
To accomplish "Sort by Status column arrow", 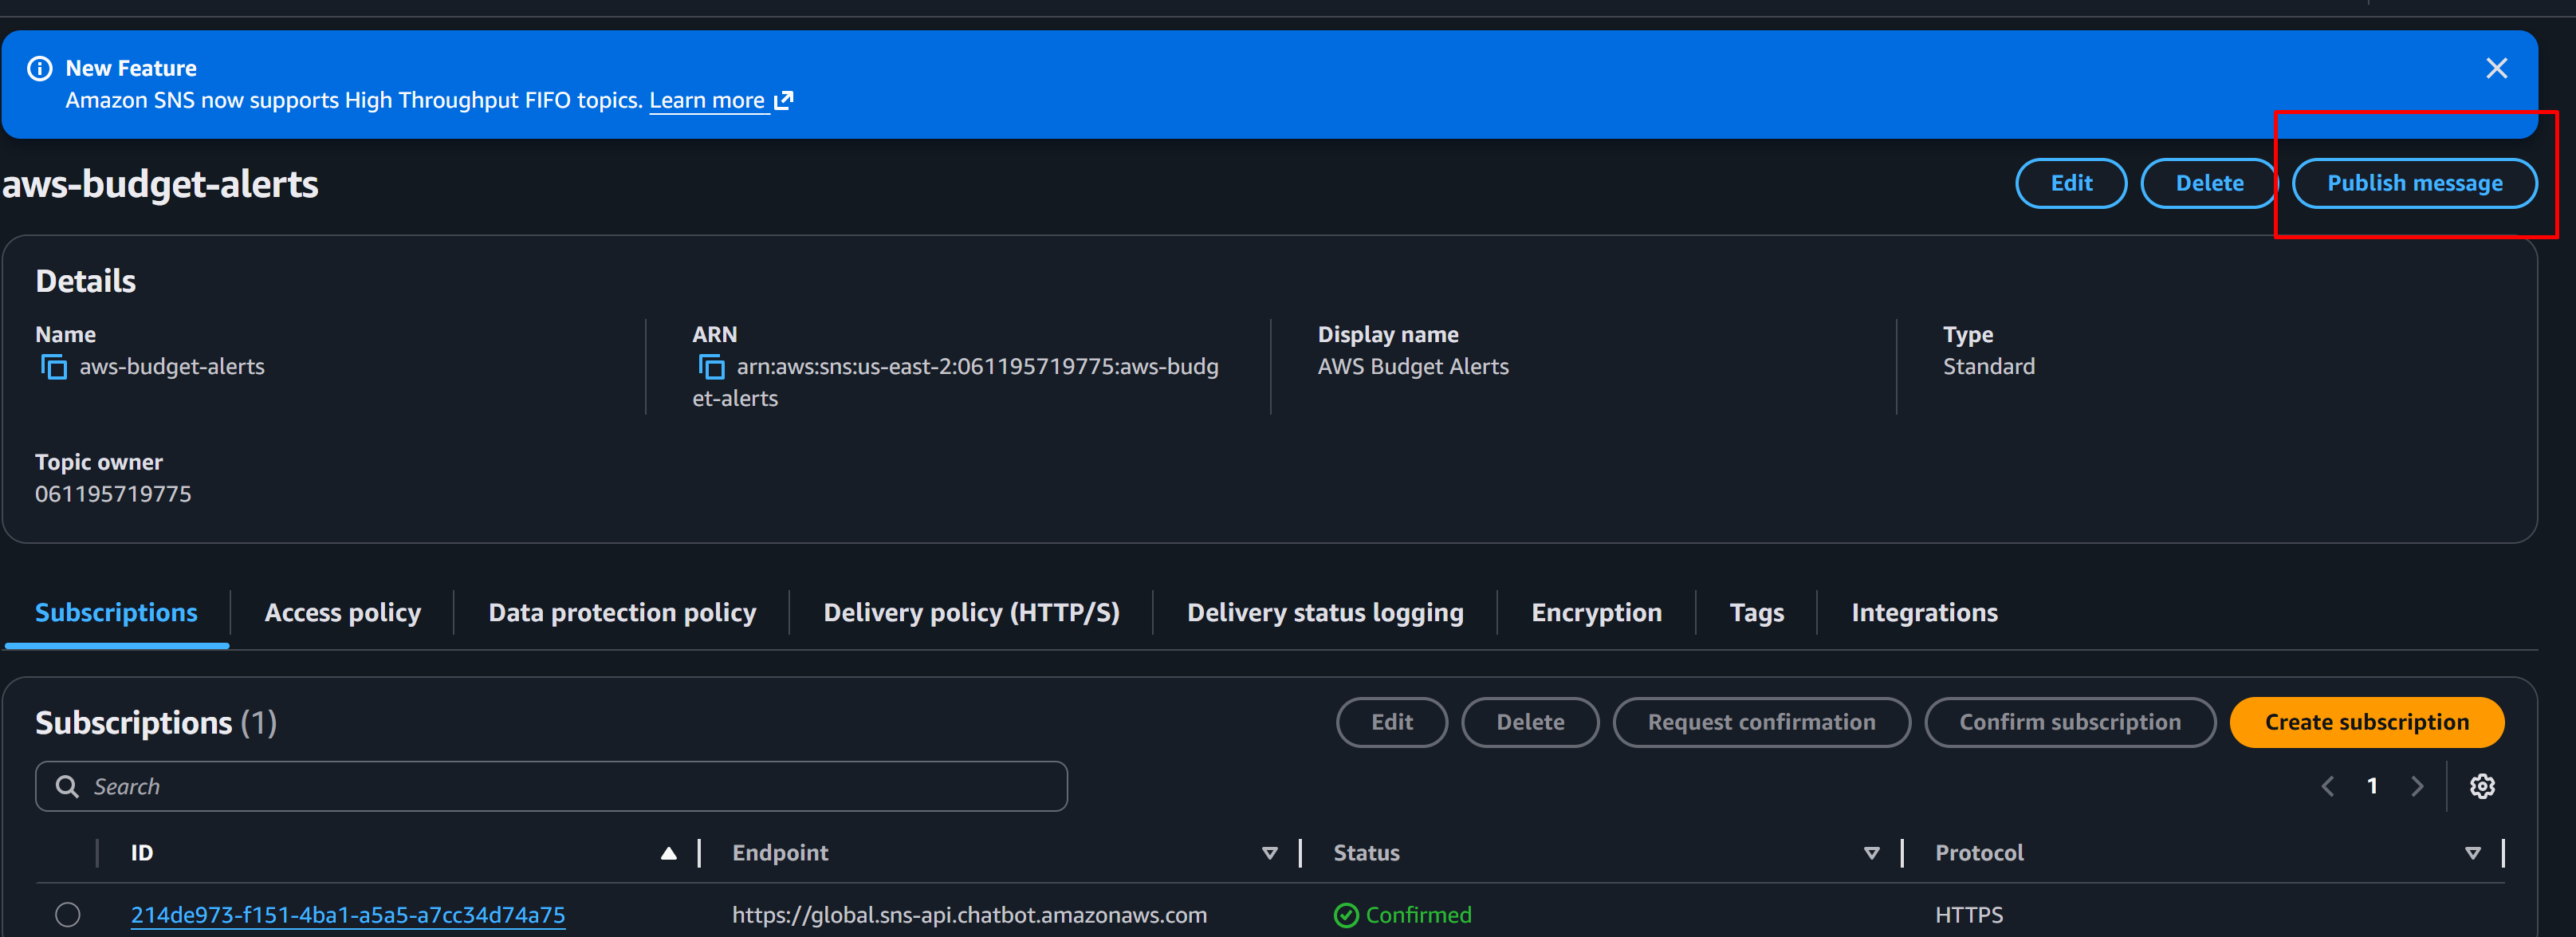I will coord(1871,853).
